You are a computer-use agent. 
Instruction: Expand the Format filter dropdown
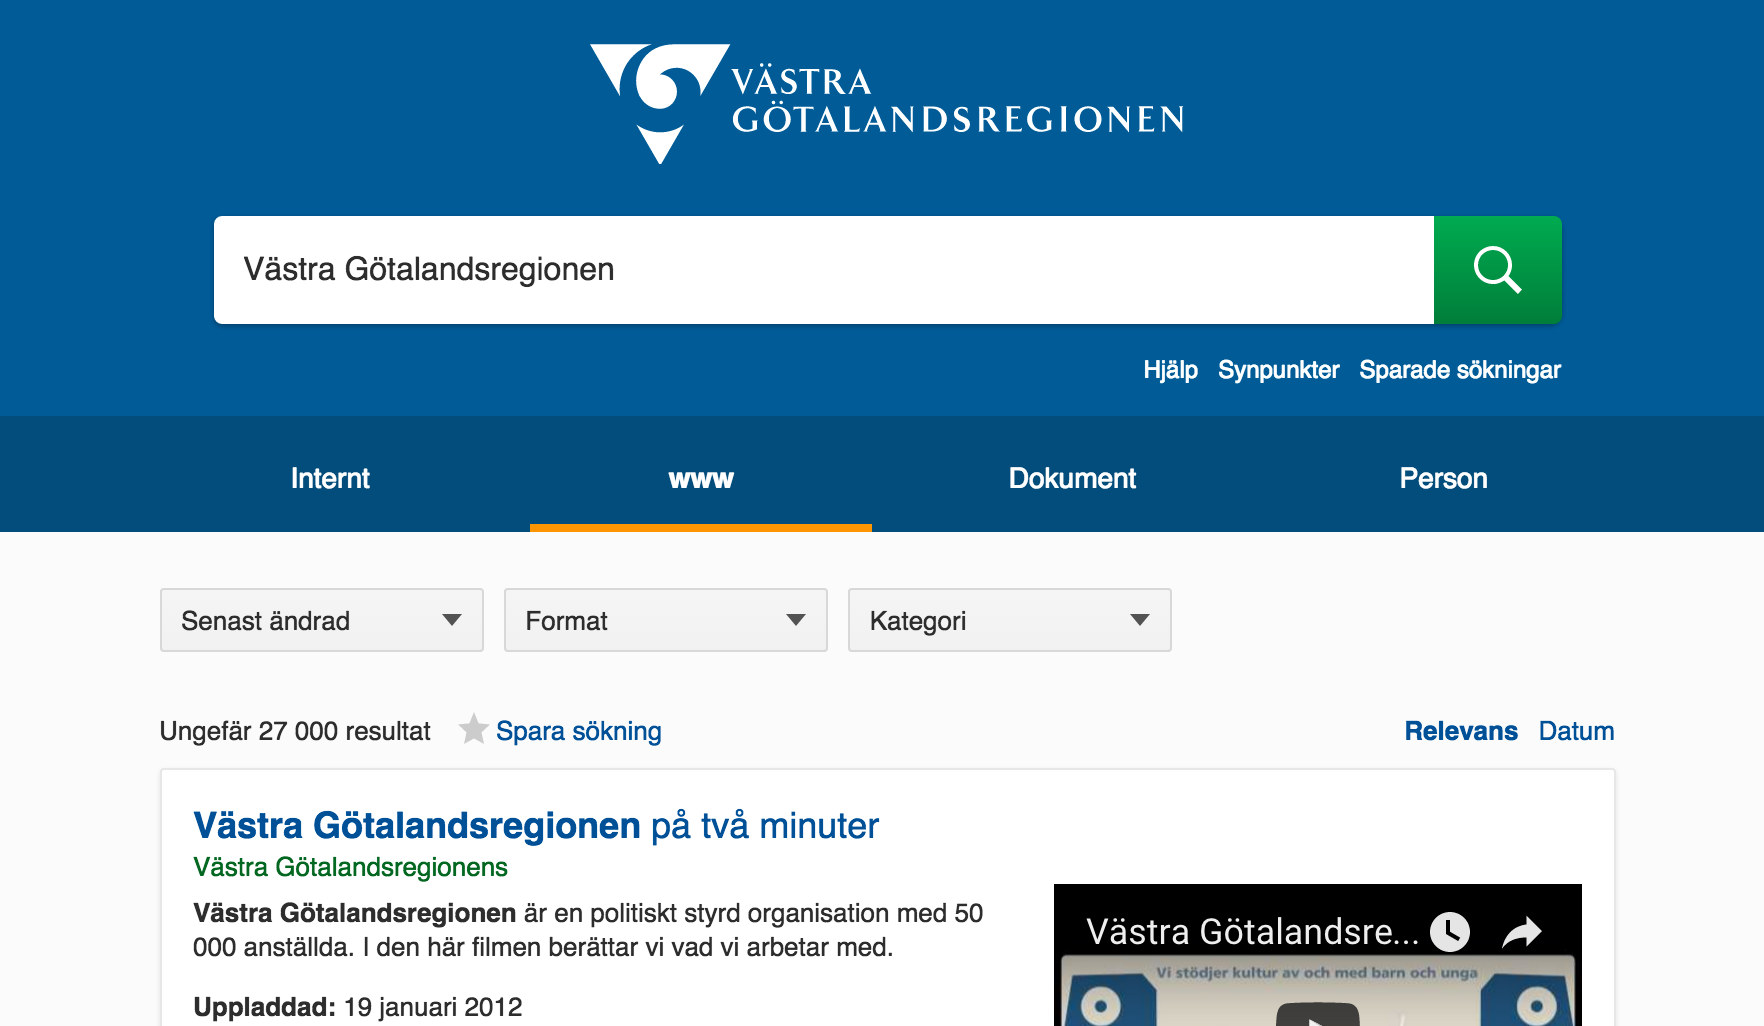tap(666, 621)
